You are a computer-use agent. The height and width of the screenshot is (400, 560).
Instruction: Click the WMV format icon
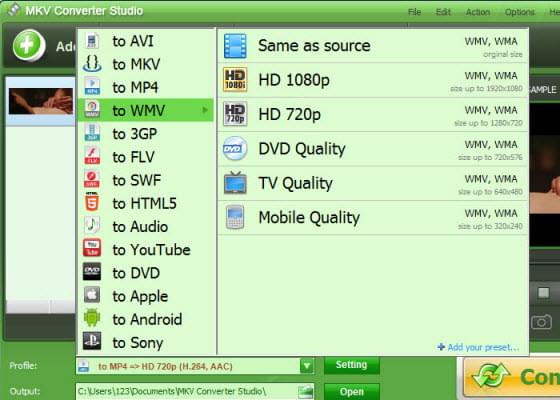92,110
